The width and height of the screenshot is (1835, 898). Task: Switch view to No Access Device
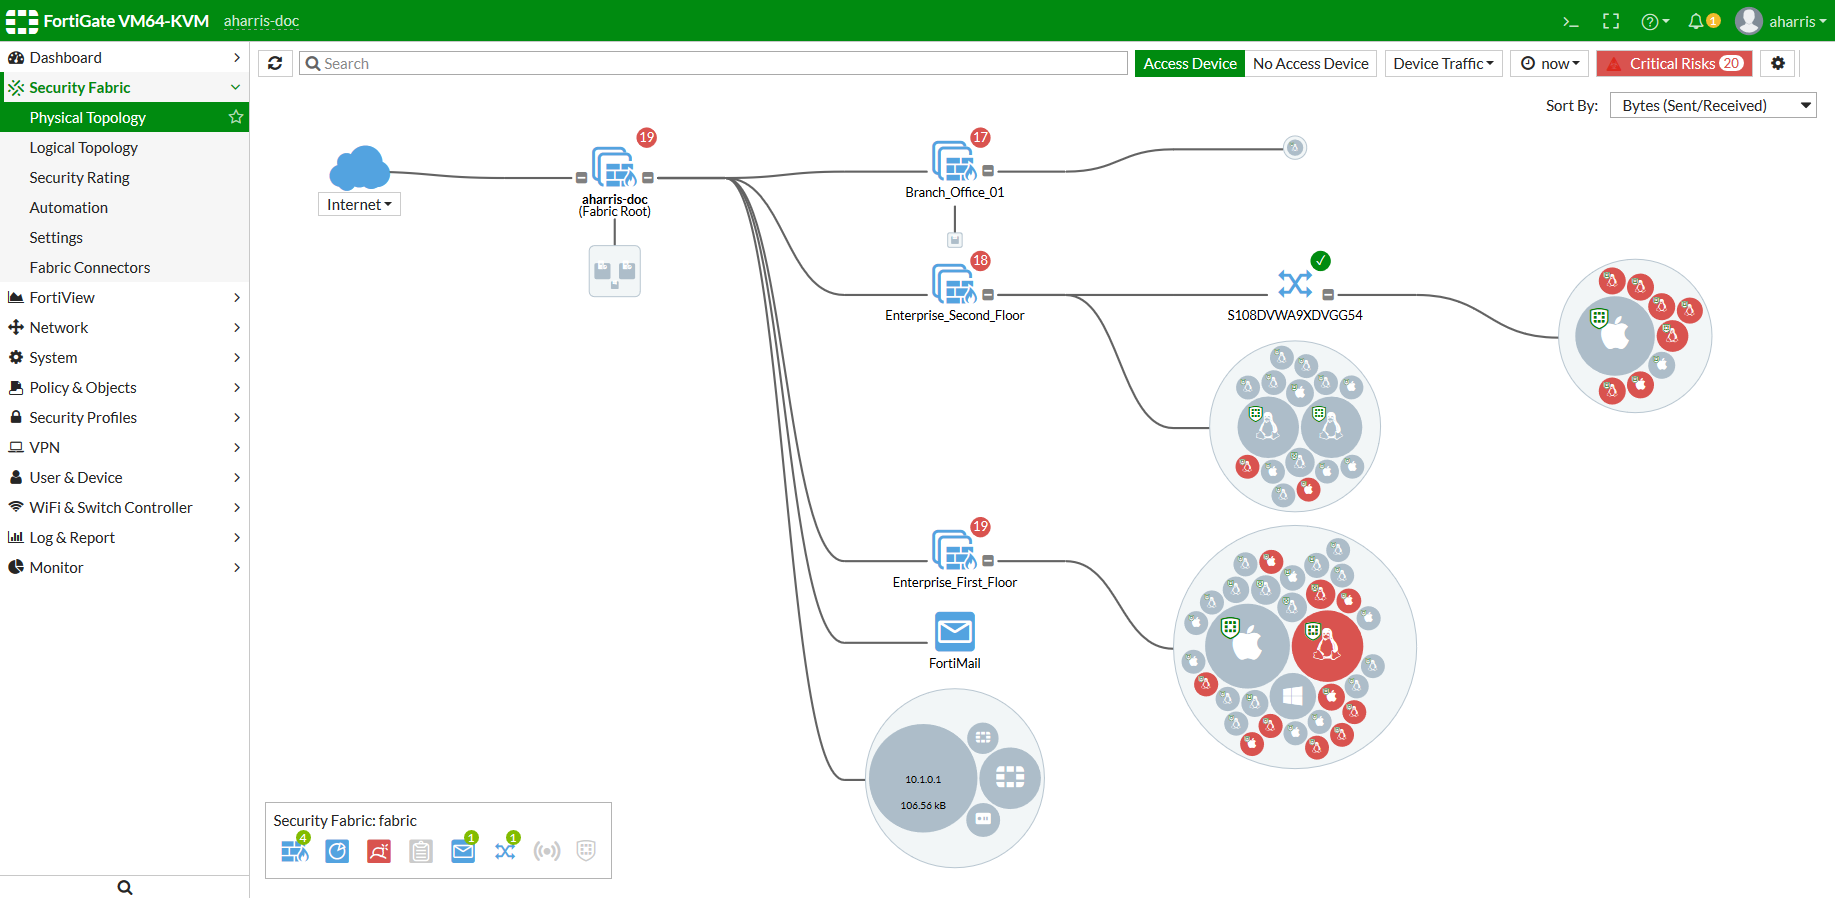coord(1310,63)
